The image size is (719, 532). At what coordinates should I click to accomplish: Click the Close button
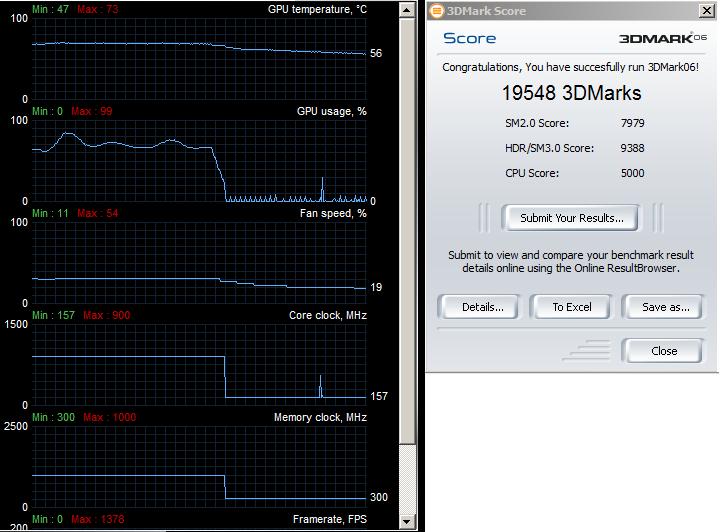[x=664, y=351]
